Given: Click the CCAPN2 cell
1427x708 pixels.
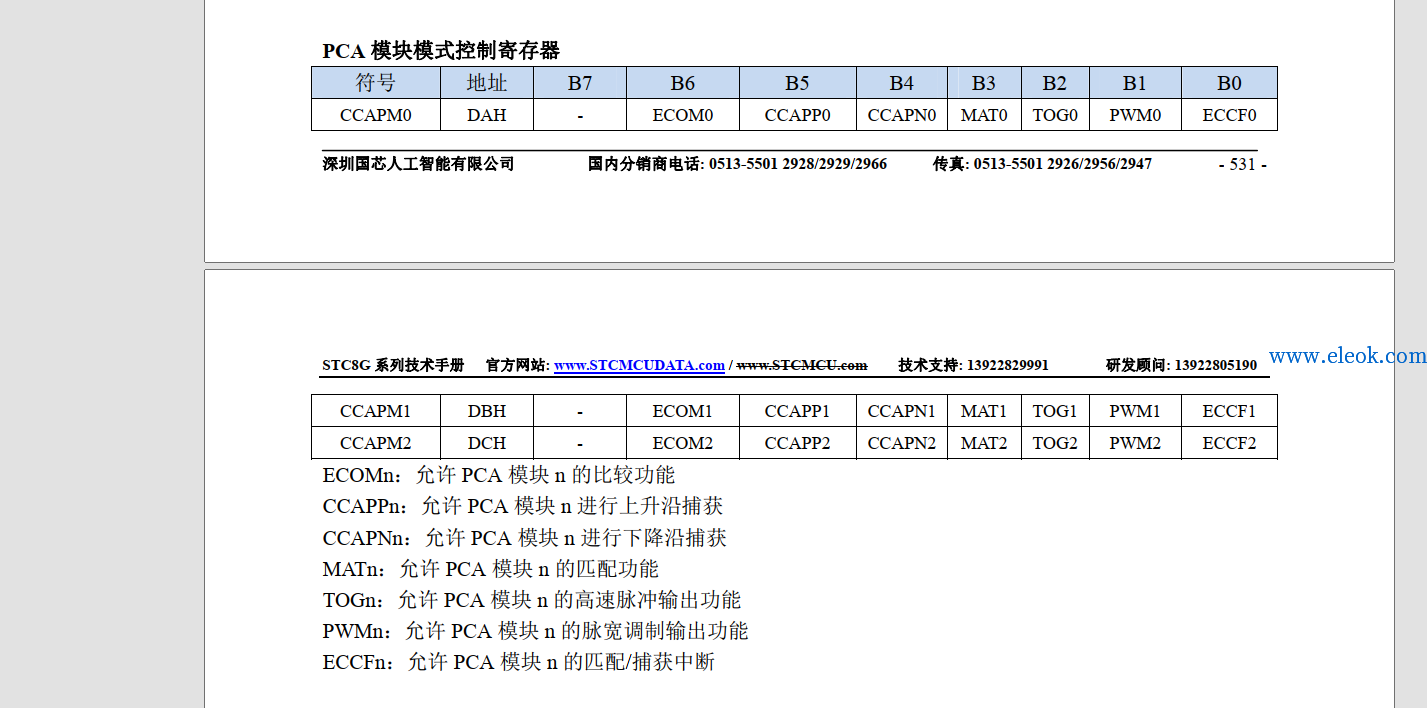Looking at the screenshot, I should 902,443.
